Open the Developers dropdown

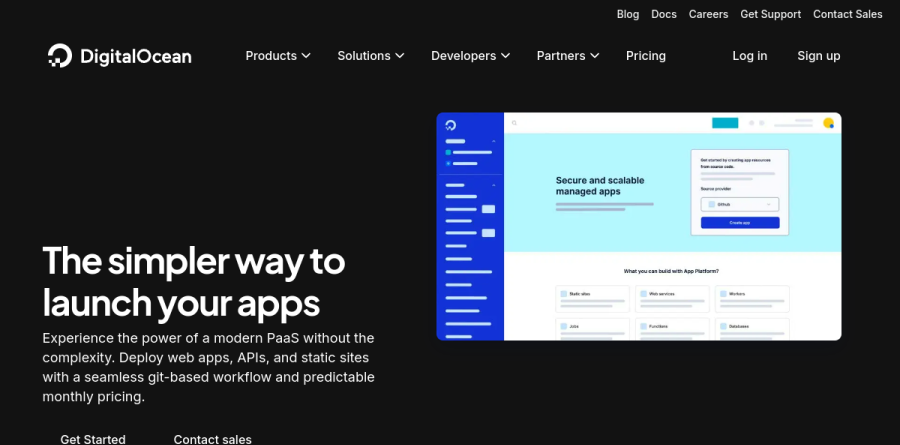(470, 56)
